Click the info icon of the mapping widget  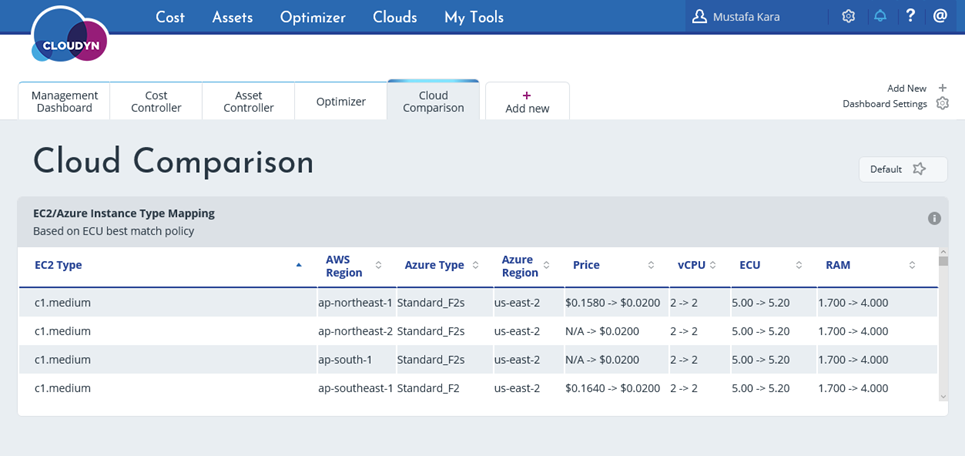(934, 218)
